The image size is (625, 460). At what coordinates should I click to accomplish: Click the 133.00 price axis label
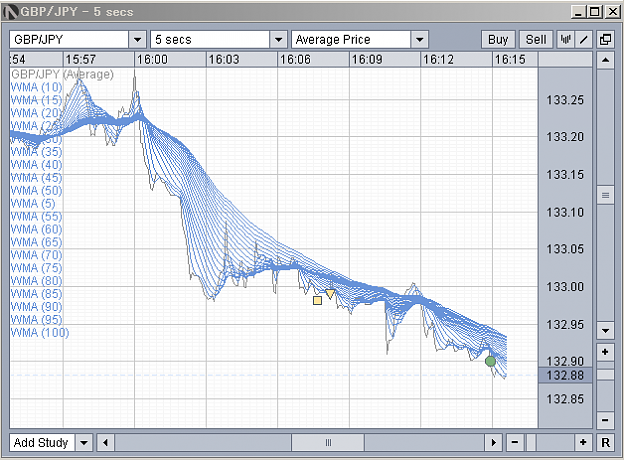tap(565, 287)
